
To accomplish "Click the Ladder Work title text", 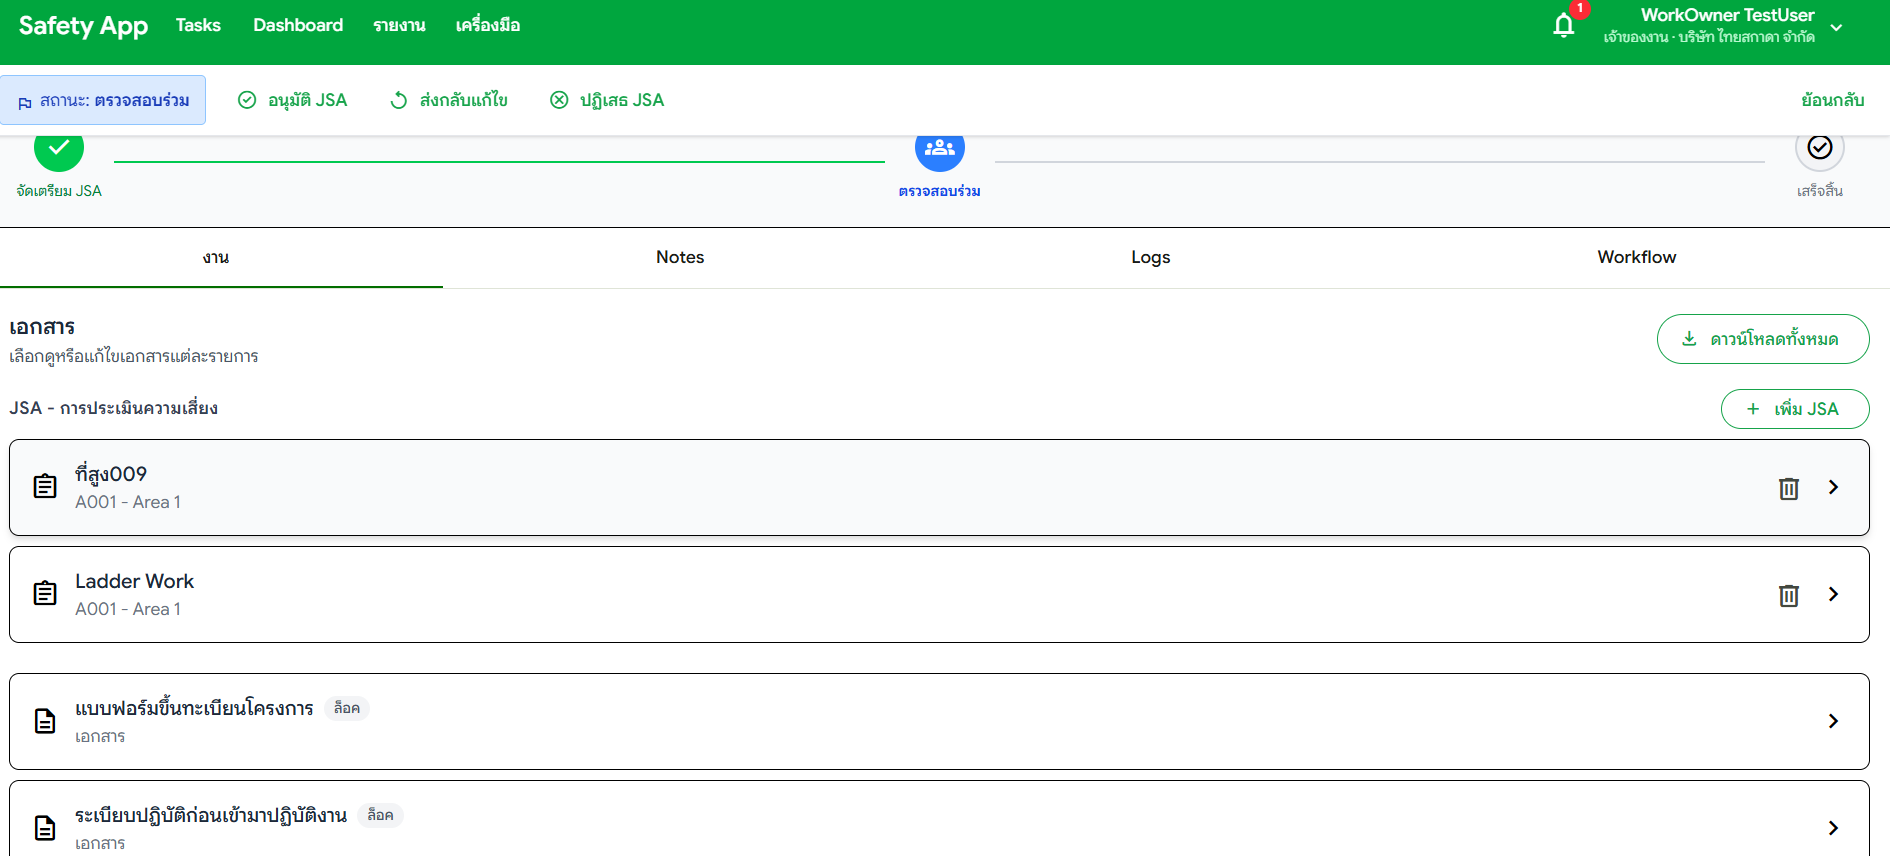I will pyautogui.click(x=135, y=581).
